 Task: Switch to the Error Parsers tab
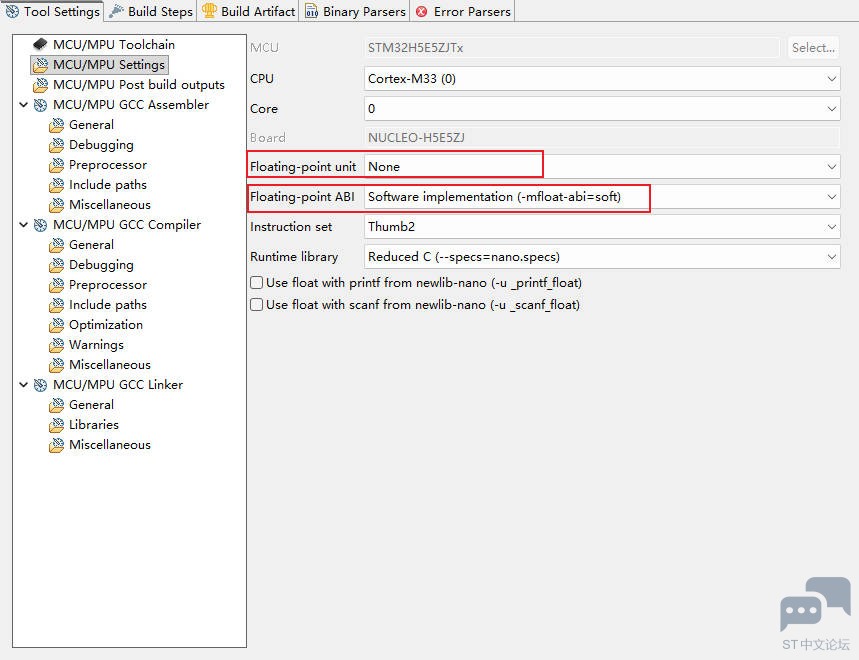[x=463, y=12]
